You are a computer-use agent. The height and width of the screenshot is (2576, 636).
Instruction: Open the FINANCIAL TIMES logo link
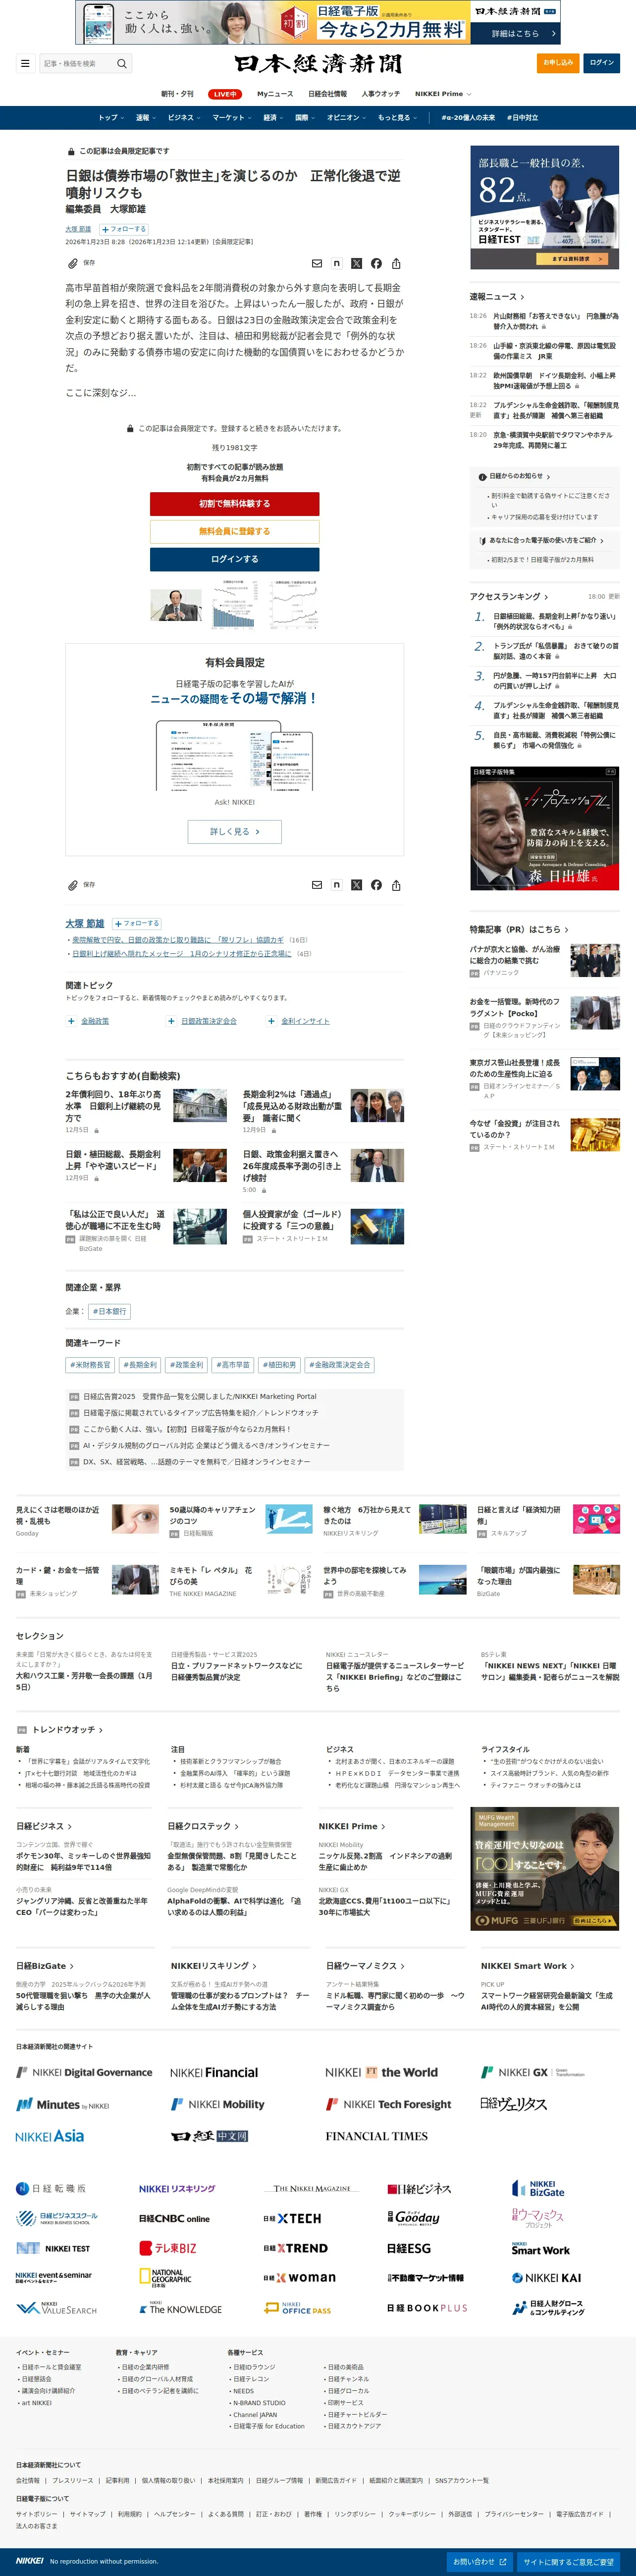tap(377, 2136)
